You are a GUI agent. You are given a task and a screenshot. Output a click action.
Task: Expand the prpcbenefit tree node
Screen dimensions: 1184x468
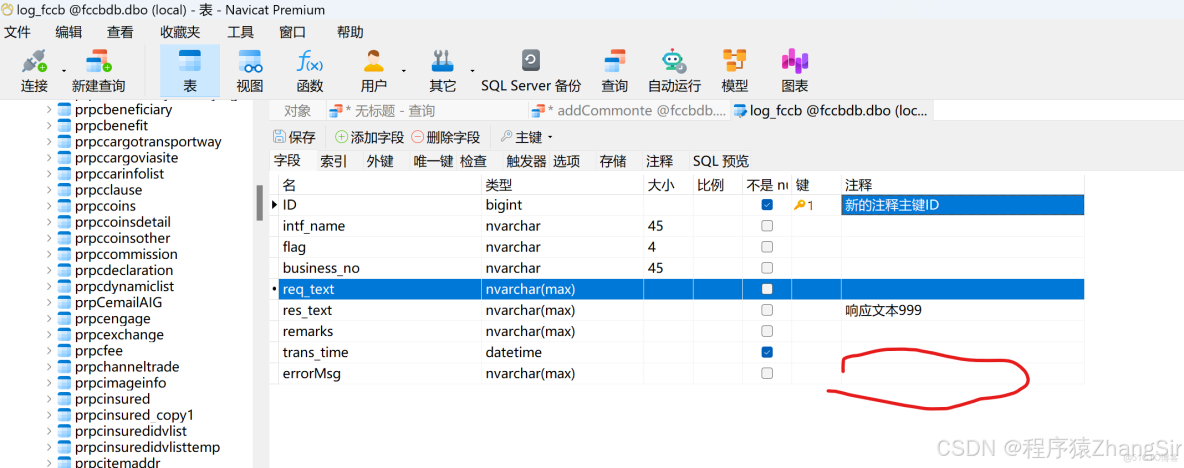49,125
